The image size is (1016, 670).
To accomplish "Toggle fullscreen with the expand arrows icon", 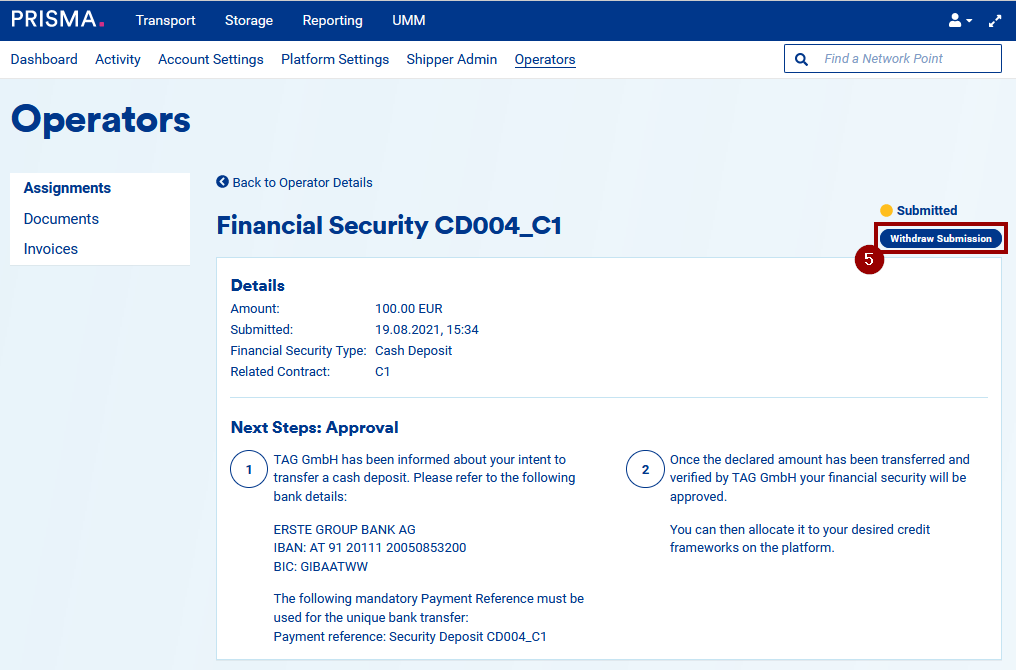I will [994, 20].
